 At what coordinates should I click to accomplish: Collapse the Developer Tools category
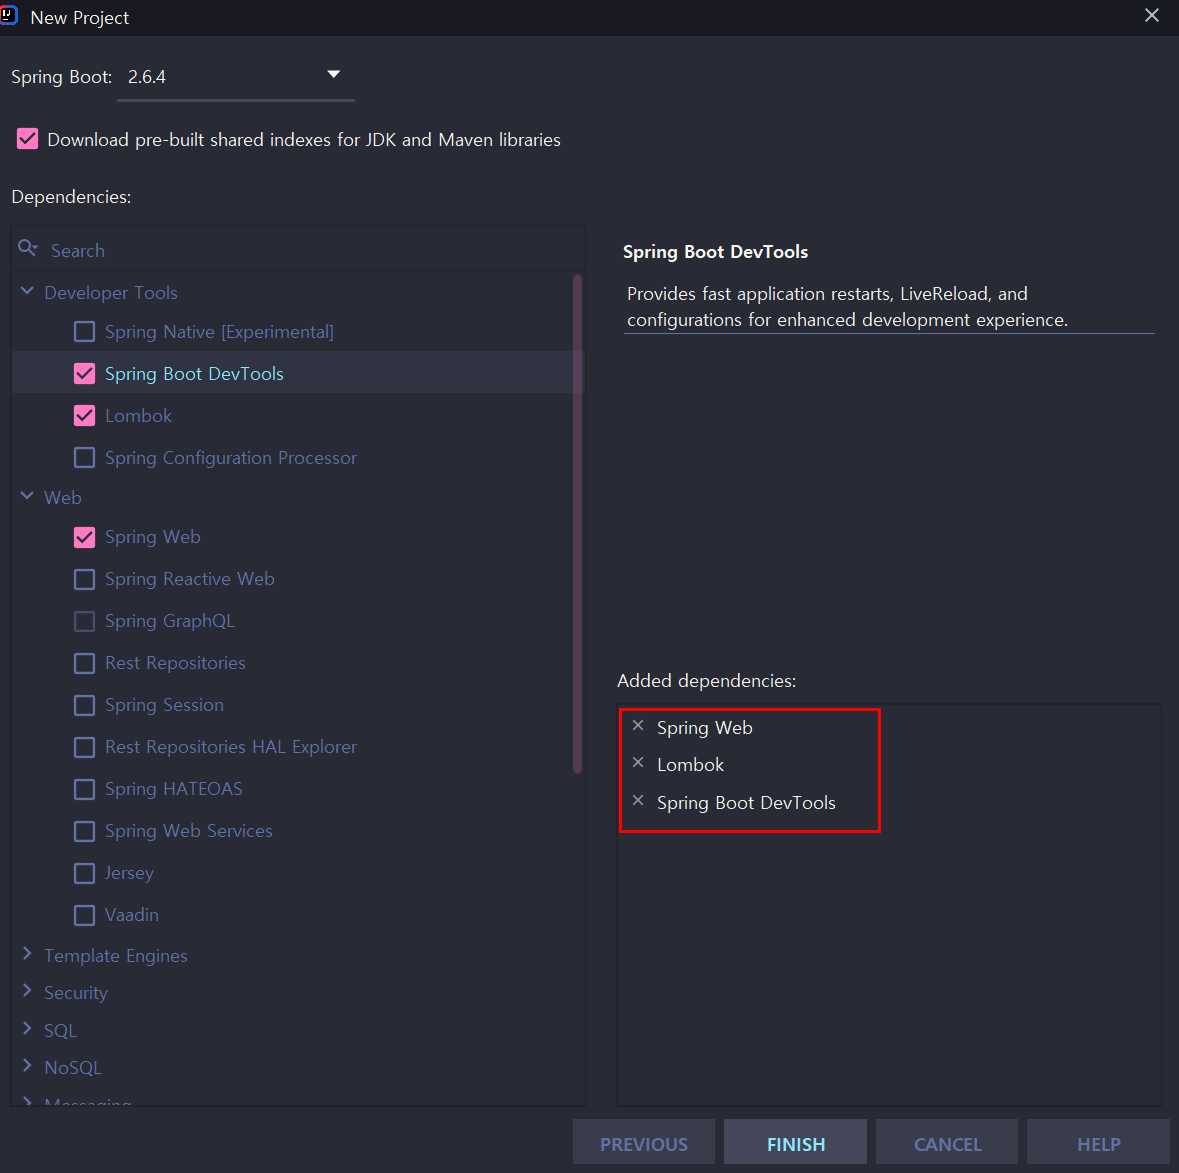coord(27,291)
